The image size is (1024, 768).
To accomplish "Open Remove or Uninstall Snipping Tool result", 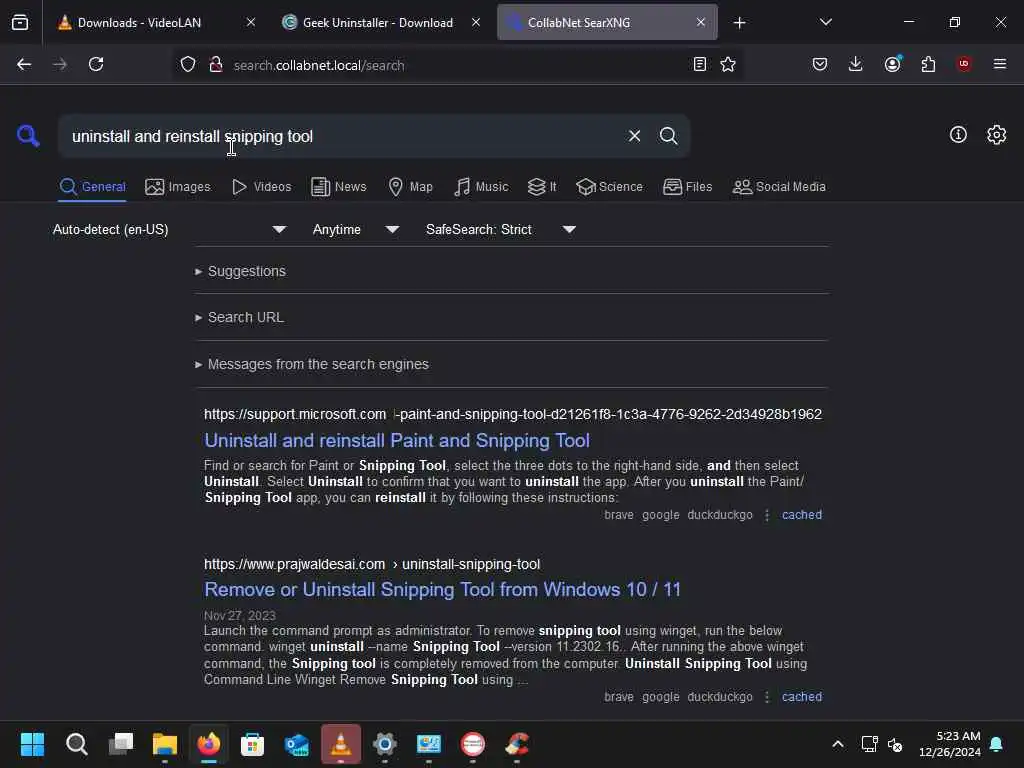I will click(442, 589).
